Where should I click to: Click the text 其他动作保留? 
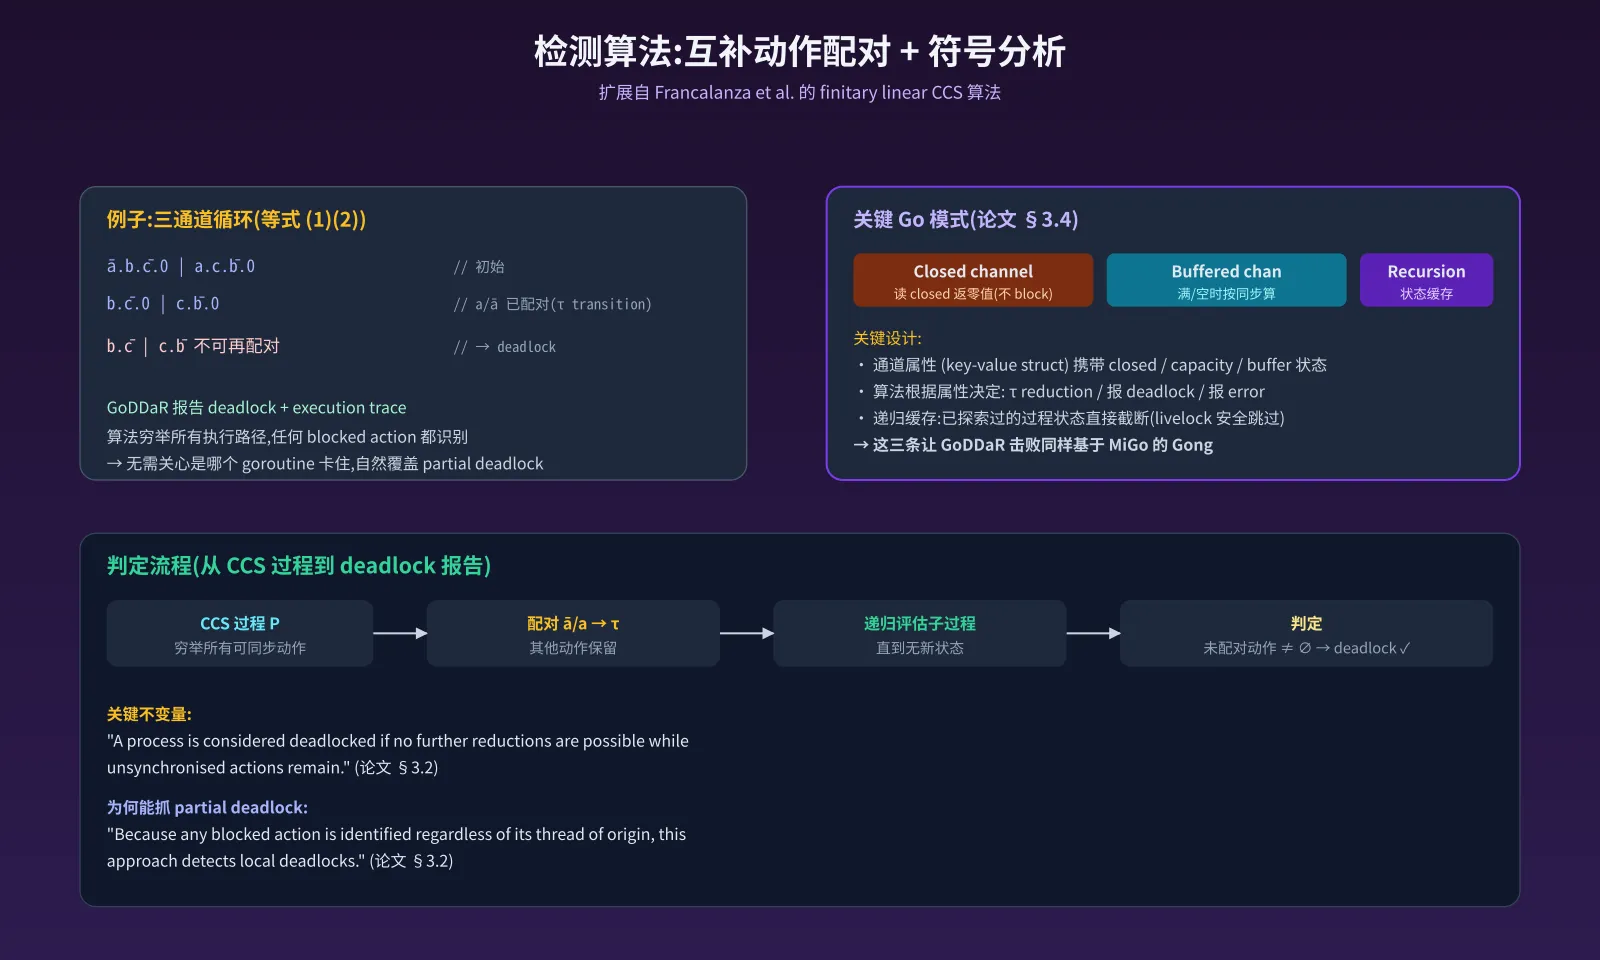[573, 648]
